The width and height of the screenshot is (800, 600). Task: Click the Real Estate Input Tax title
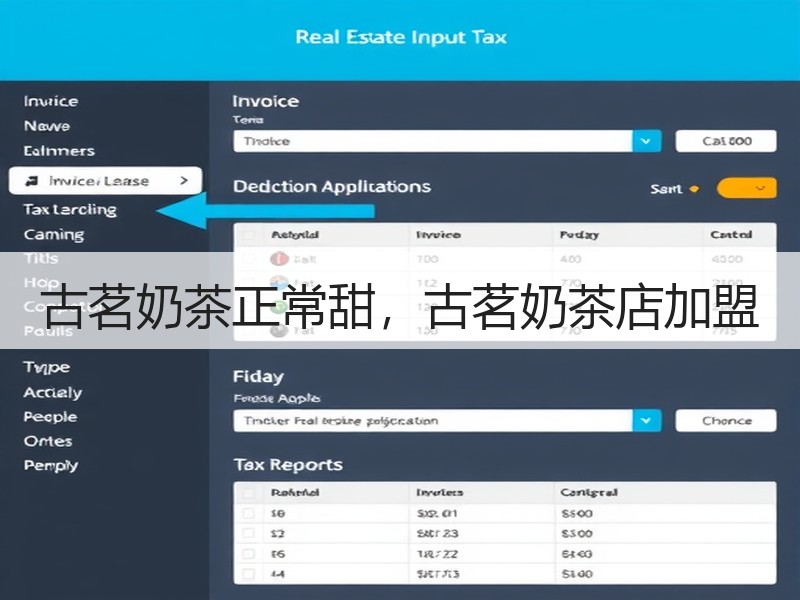[x=401, y=37]
